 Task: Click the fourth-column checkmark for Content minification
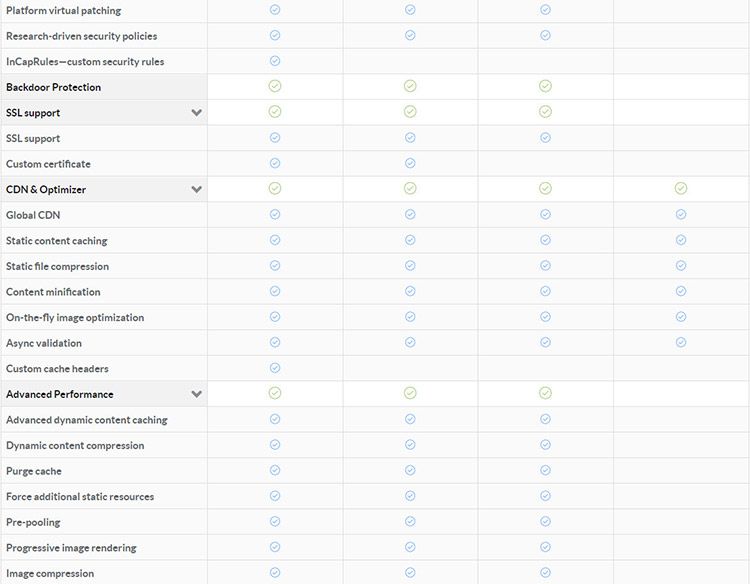click(x=681, y=291)
